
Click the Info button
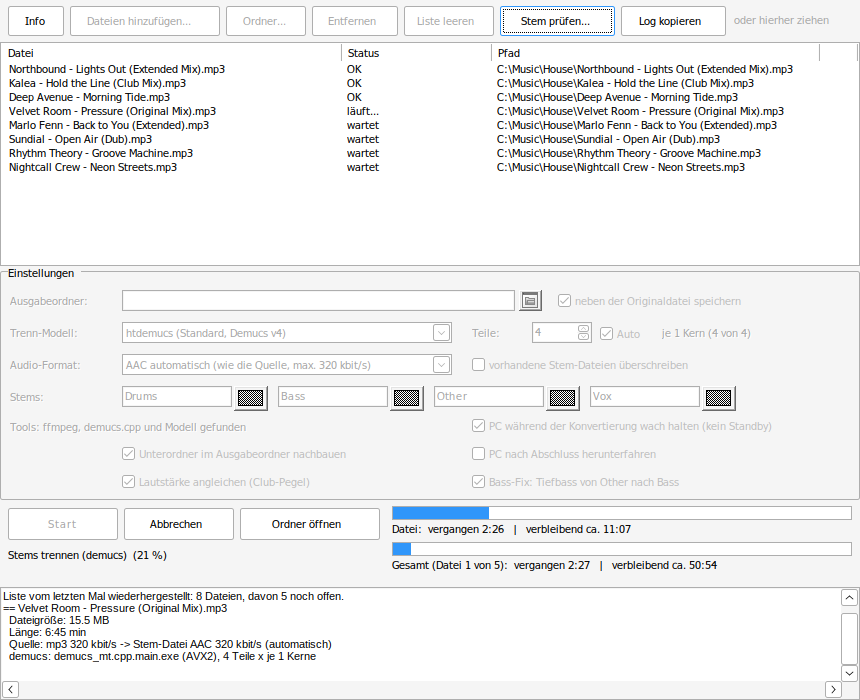click(36, 21)
